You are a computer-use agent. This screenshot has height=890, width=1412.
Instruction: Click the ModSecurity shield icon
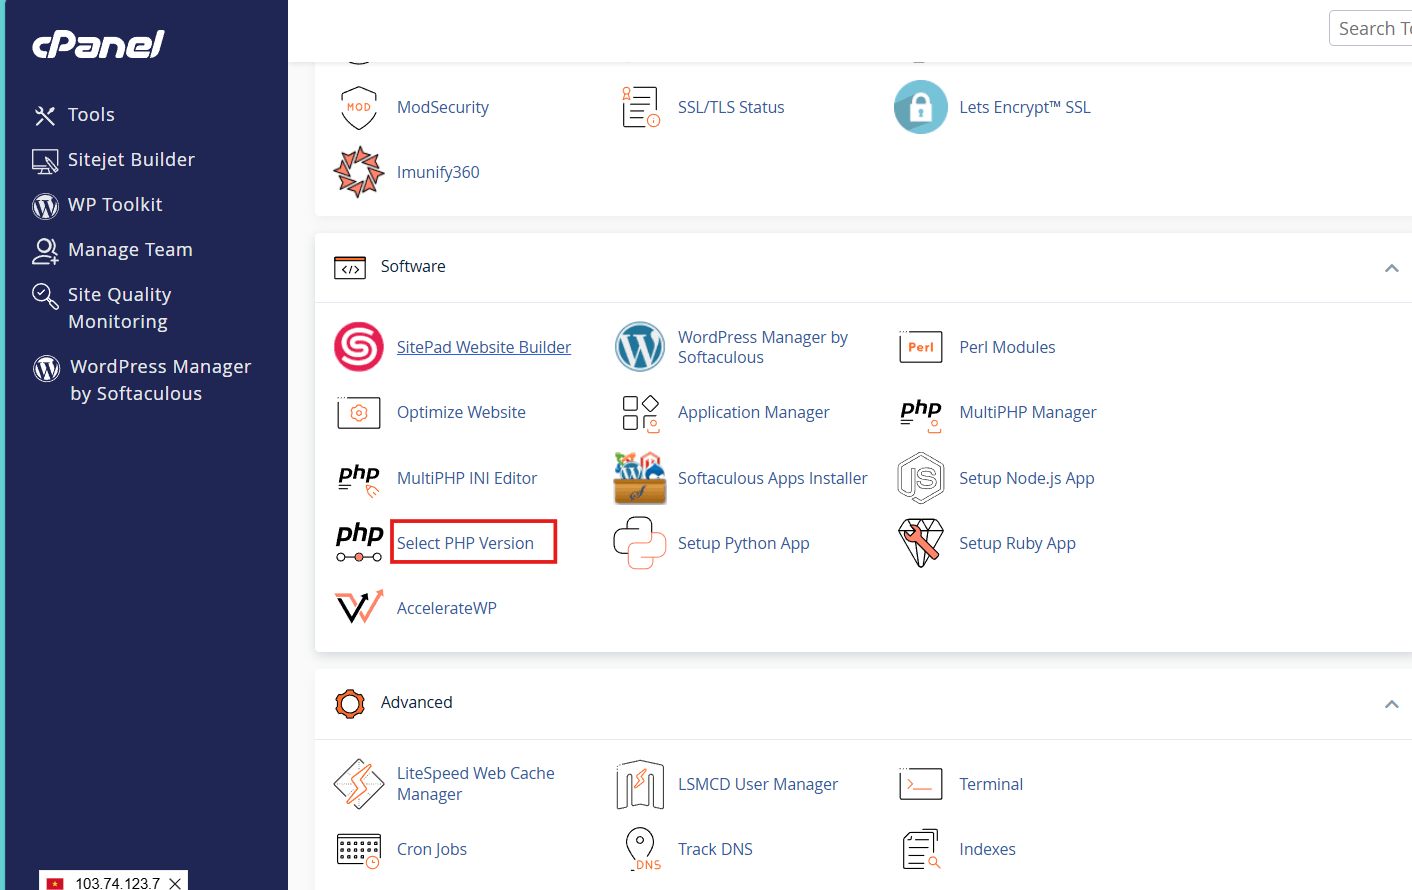(x=359, y=108)
